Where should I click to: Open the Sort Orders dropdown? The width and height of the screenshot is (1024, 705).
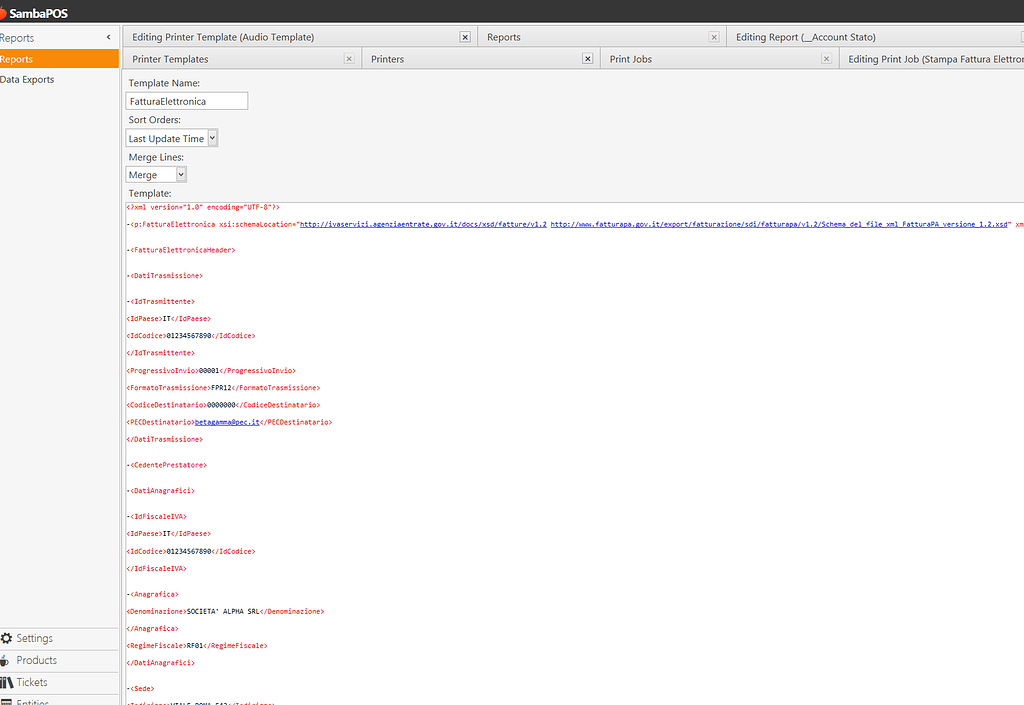[x=212, y=139]
